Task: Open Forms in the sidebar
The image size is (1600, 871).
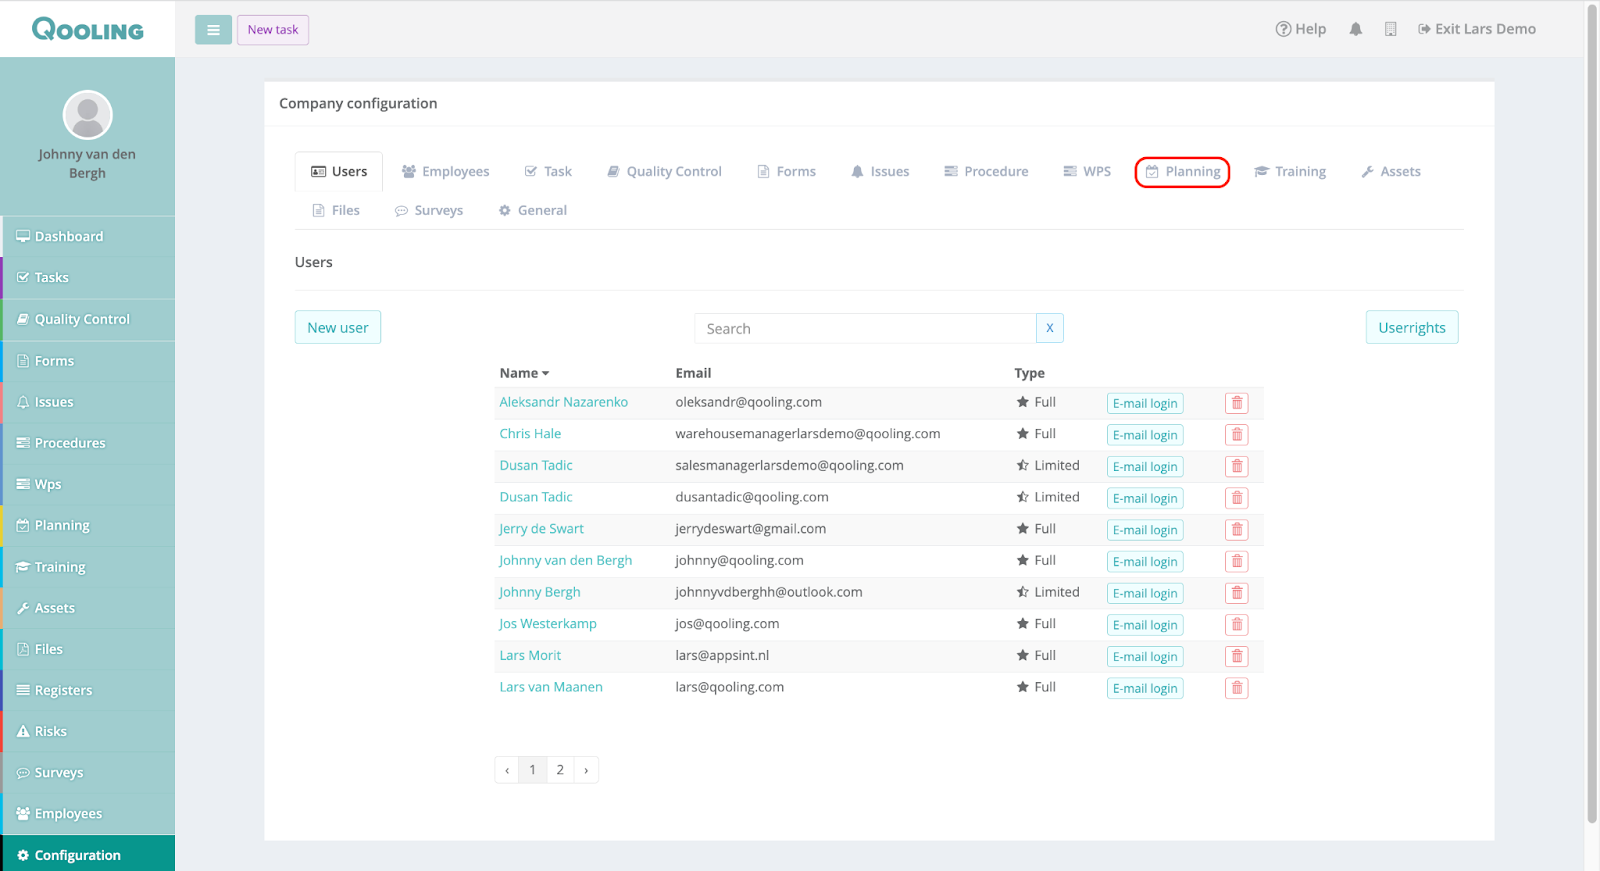Action: pyautogui.click(x=88, y=361)
